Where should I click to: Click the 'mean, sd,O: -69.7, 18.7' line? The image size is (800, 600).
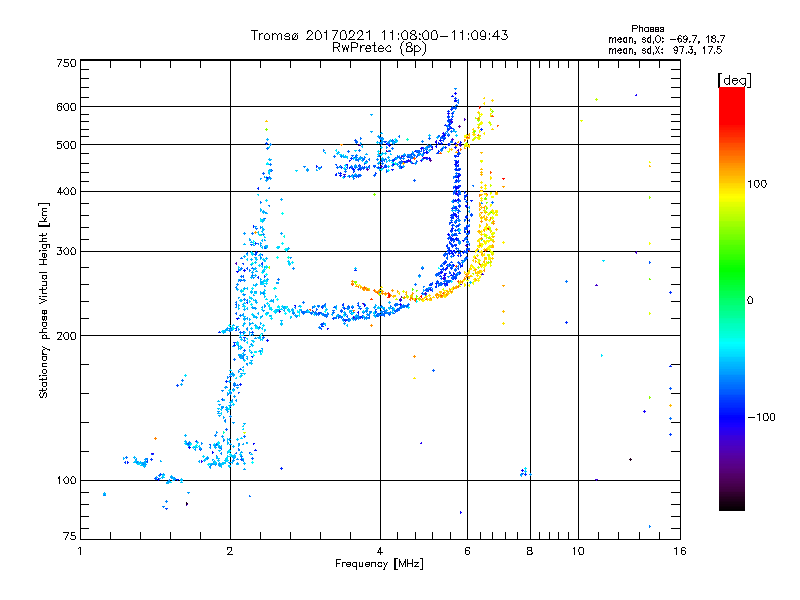(666, 39)
